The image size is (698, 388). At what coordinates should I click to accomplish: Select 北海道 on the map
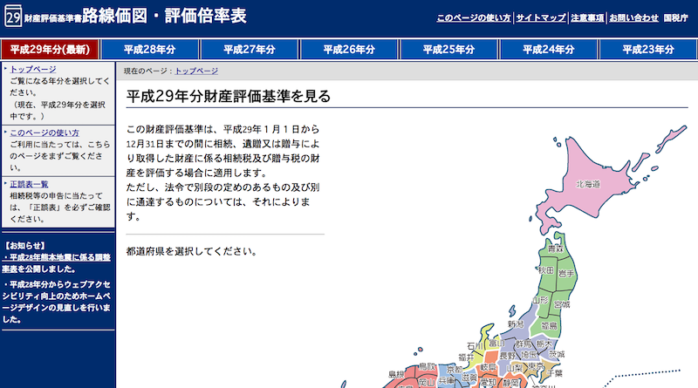point(588,184)
